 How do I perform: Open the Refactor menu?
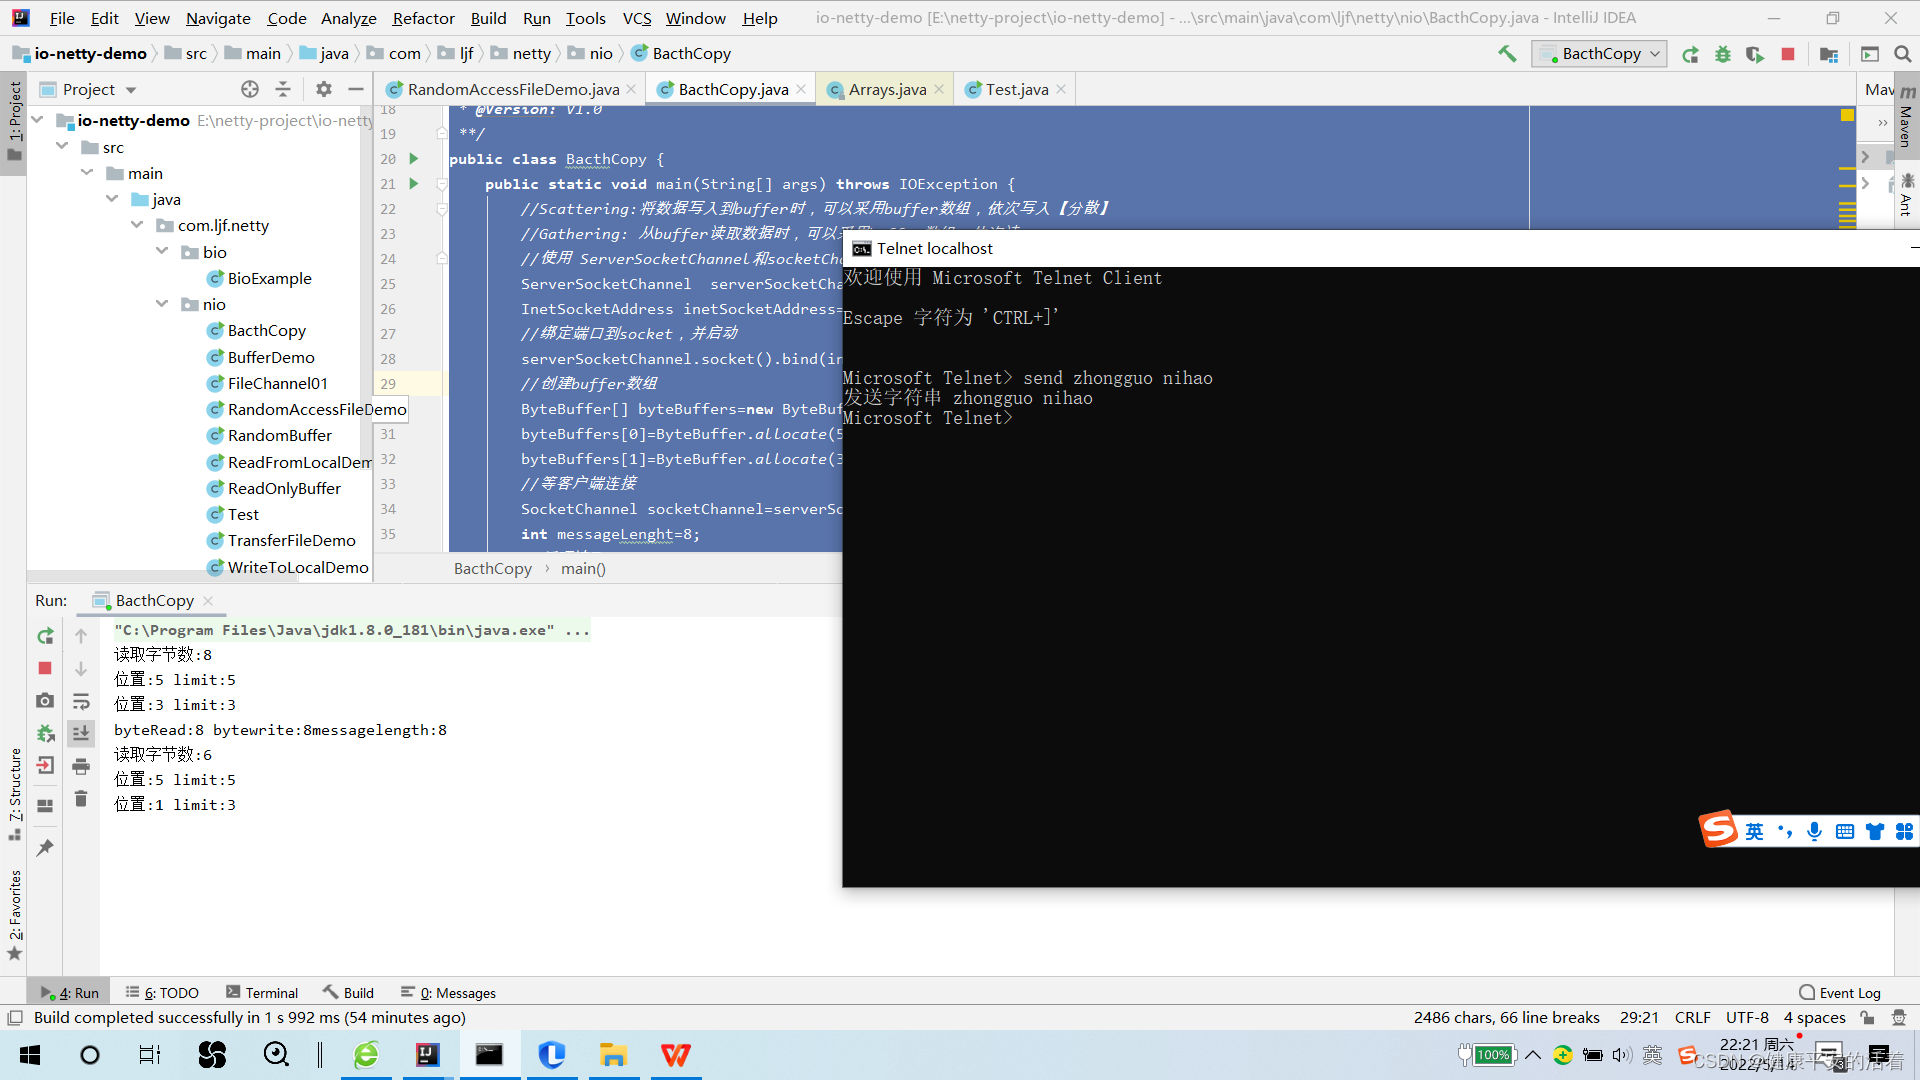tap(423, 18)
